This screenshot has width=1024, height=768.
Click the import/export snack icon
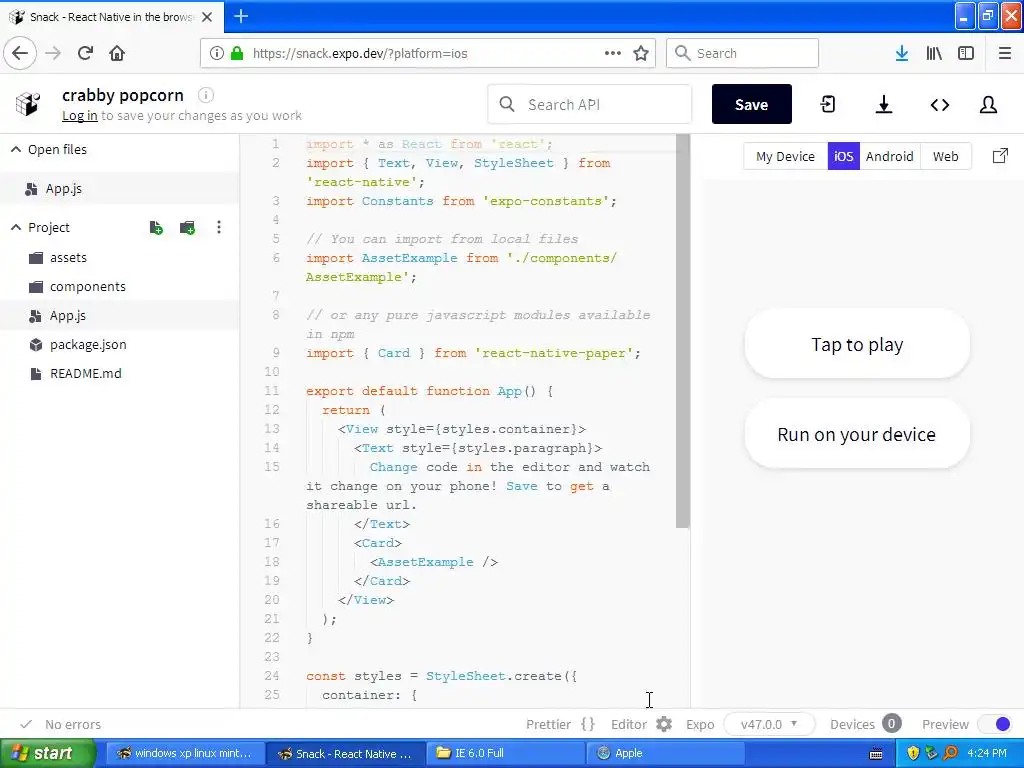coord(827,104)
